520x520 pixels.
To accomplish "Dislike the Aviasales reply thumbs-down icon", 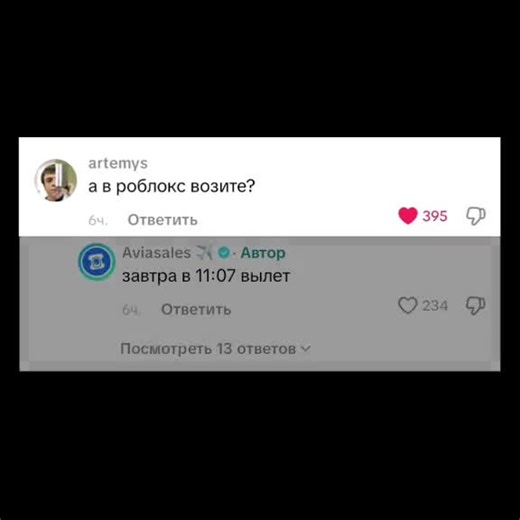I will (475, 305).
